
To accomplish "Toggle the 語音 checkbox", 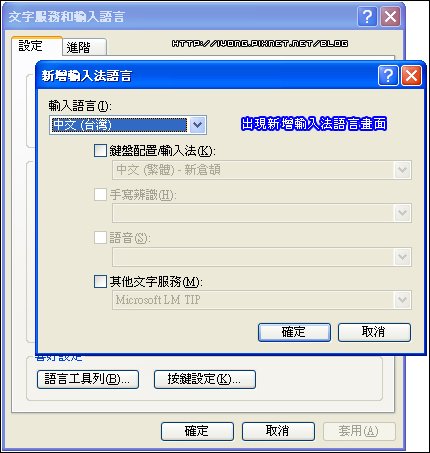I will click(100, 238).
